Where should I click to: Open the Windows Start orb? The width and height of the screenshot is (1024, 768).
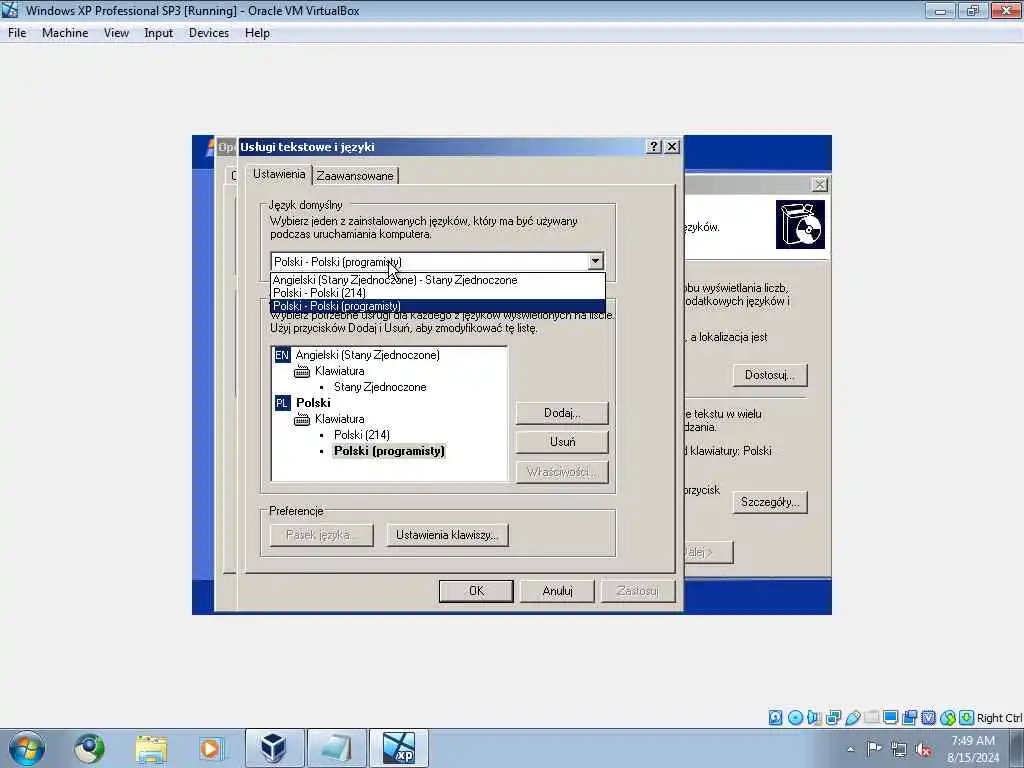[27, 748]
